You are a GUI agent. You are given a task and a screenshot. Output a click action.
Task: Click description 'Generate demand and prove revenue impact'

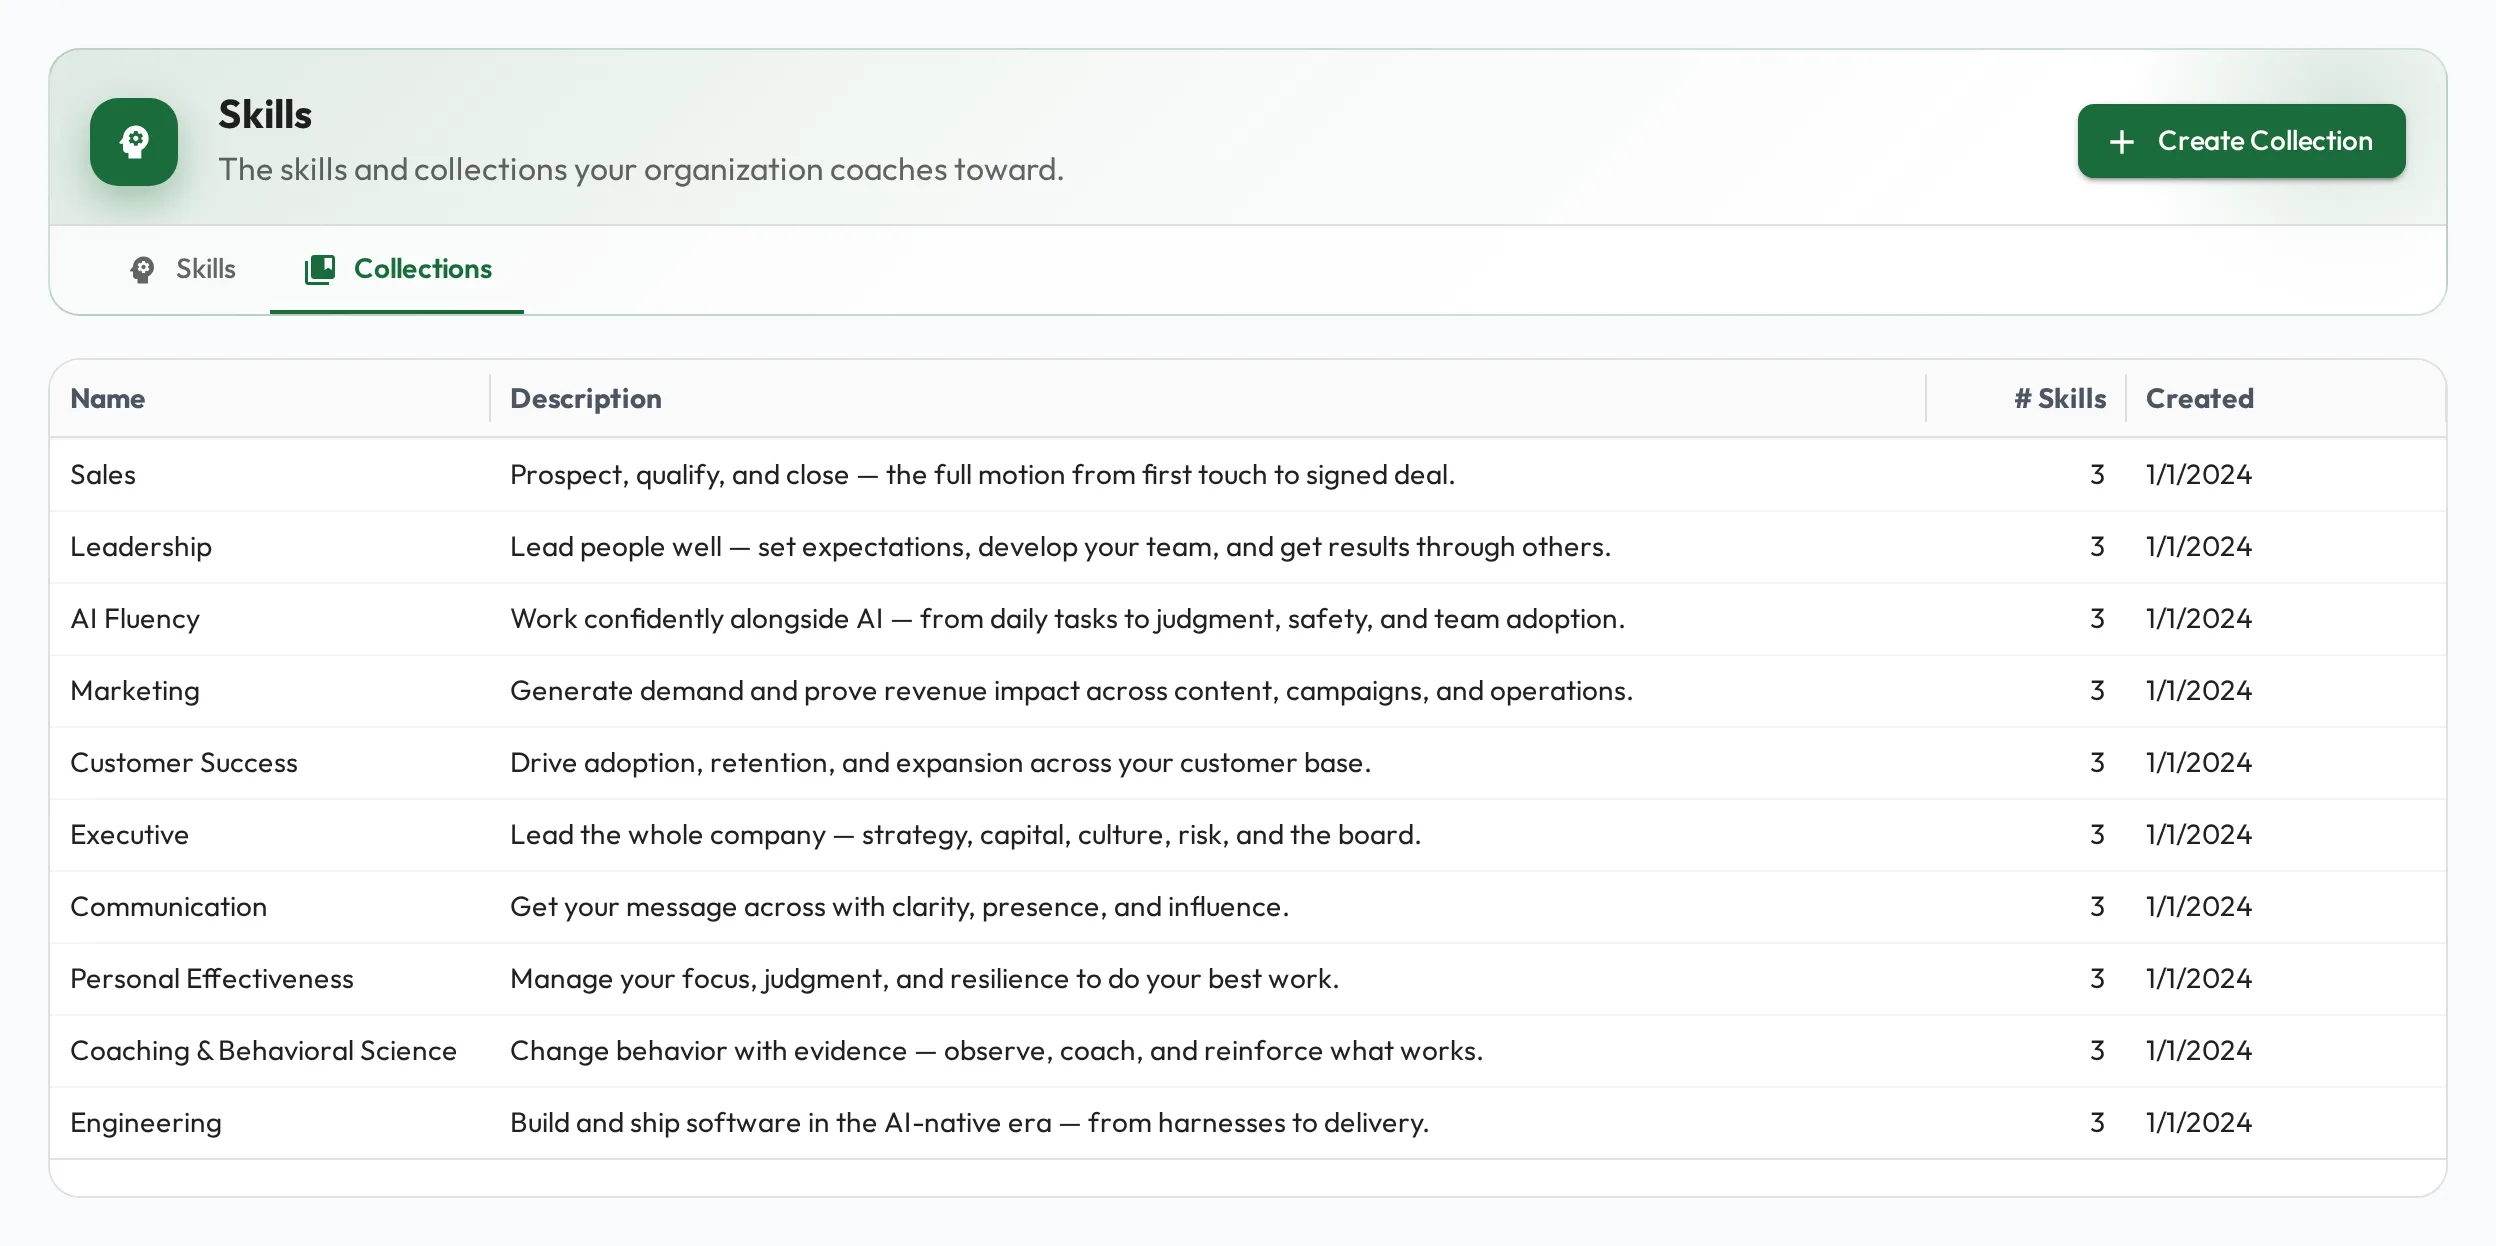tap(1071, 690)
